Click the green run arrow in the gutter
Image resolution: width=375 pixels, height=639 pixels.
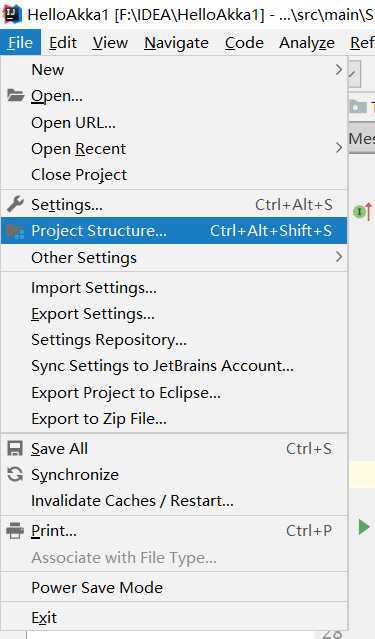click(364, 527)
